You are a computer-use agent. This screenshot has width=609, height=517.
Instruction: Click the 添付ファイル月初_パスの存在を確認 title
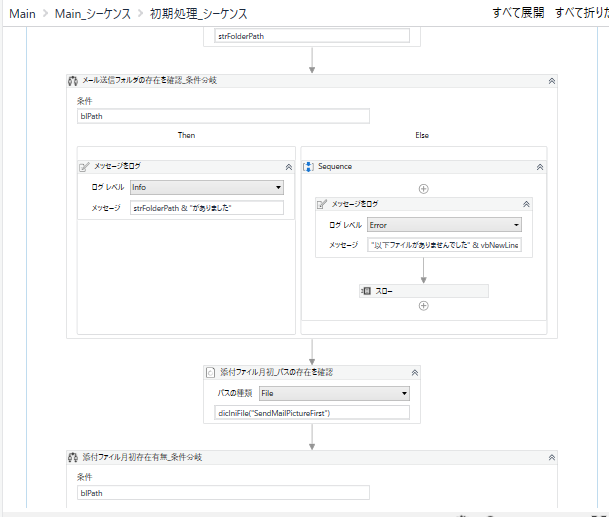tap(276, 372)
